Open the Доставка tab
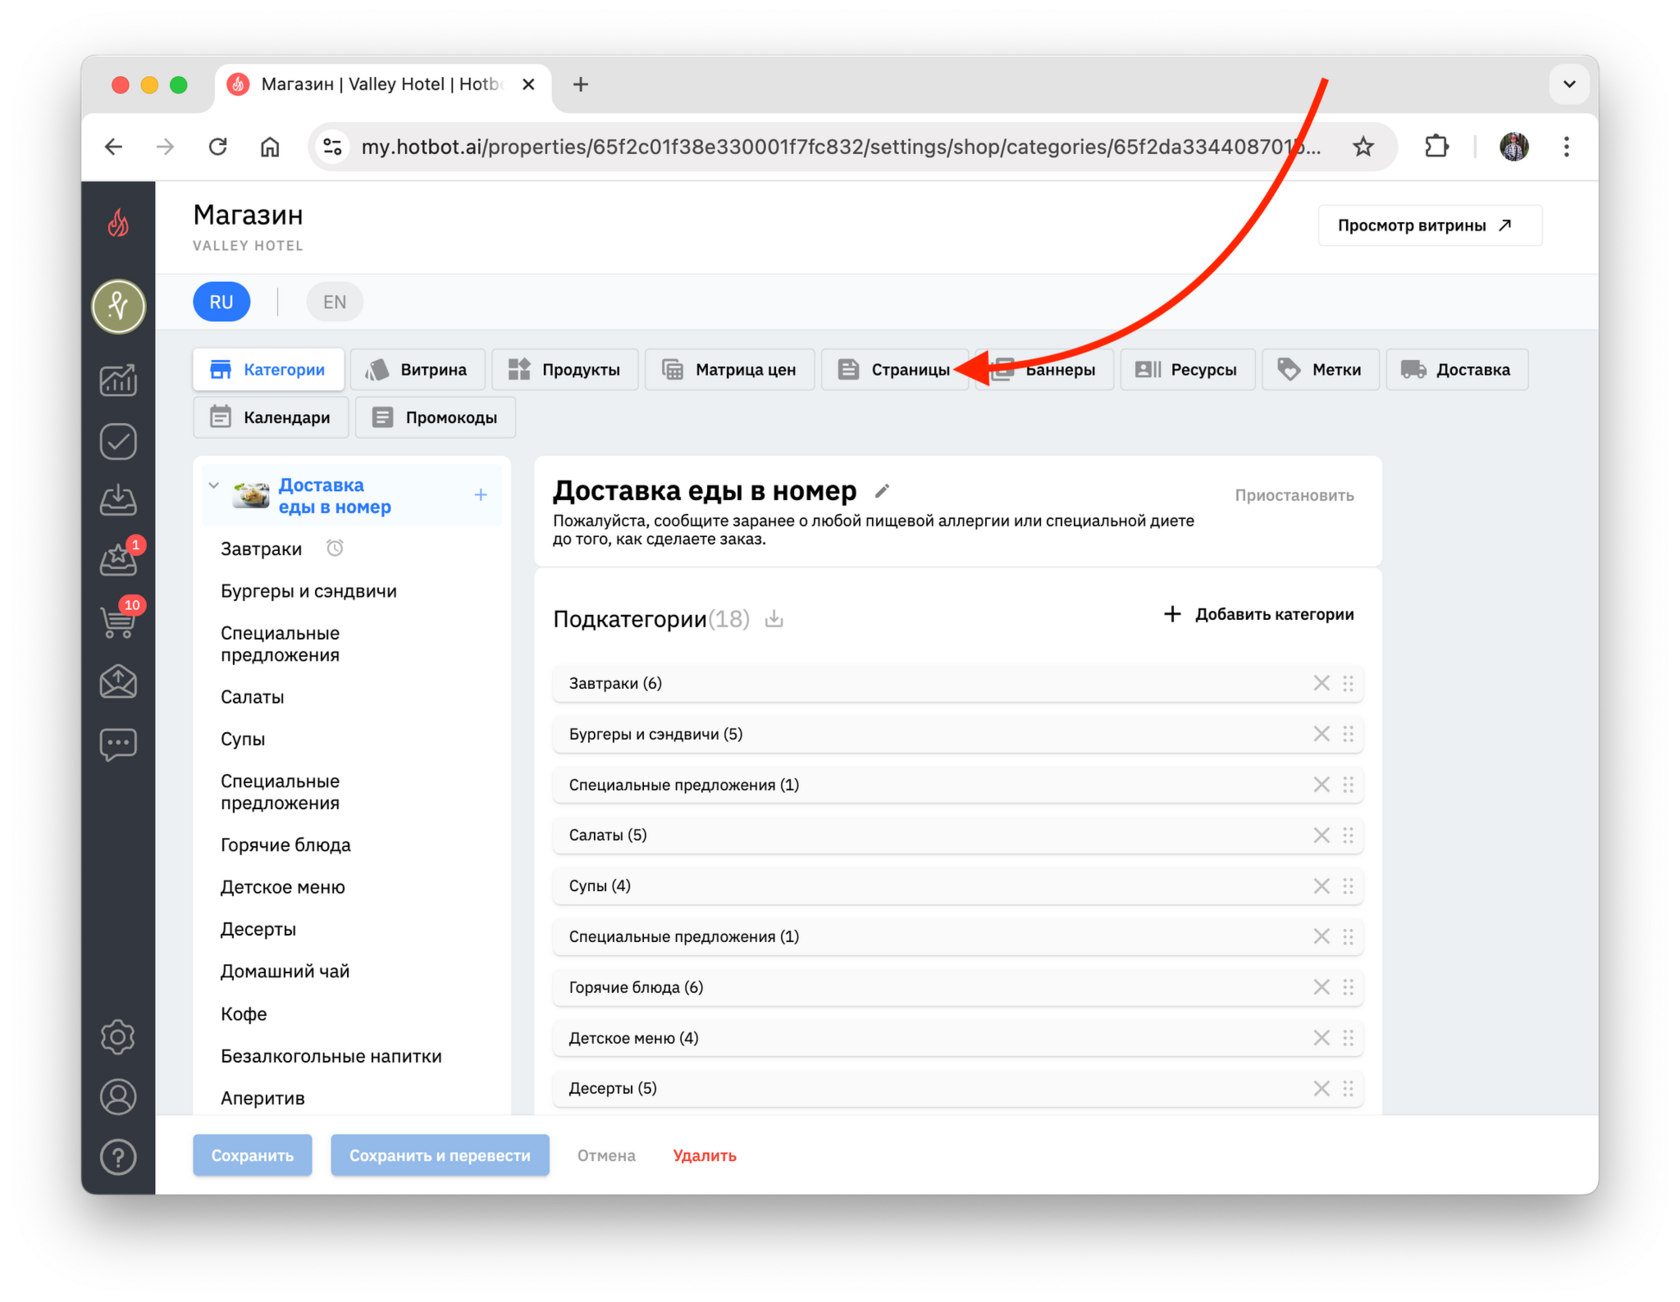Image resolution: width=1680 pixels, height=1302 pixels. [x=1457, y=370]
